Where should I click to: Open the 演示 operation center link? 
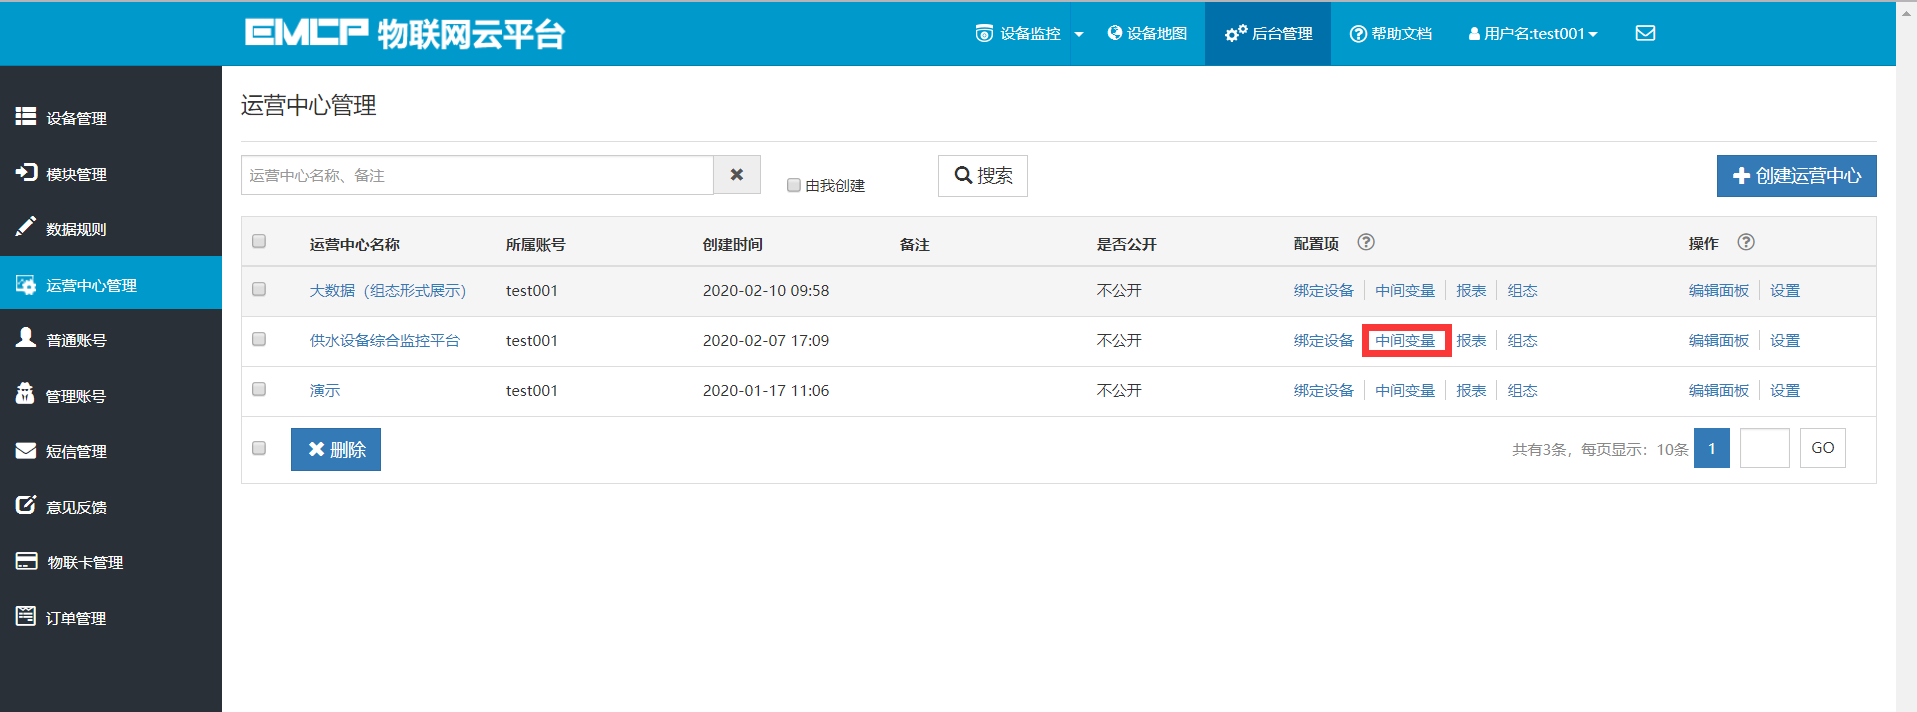(x=325, y=390)
